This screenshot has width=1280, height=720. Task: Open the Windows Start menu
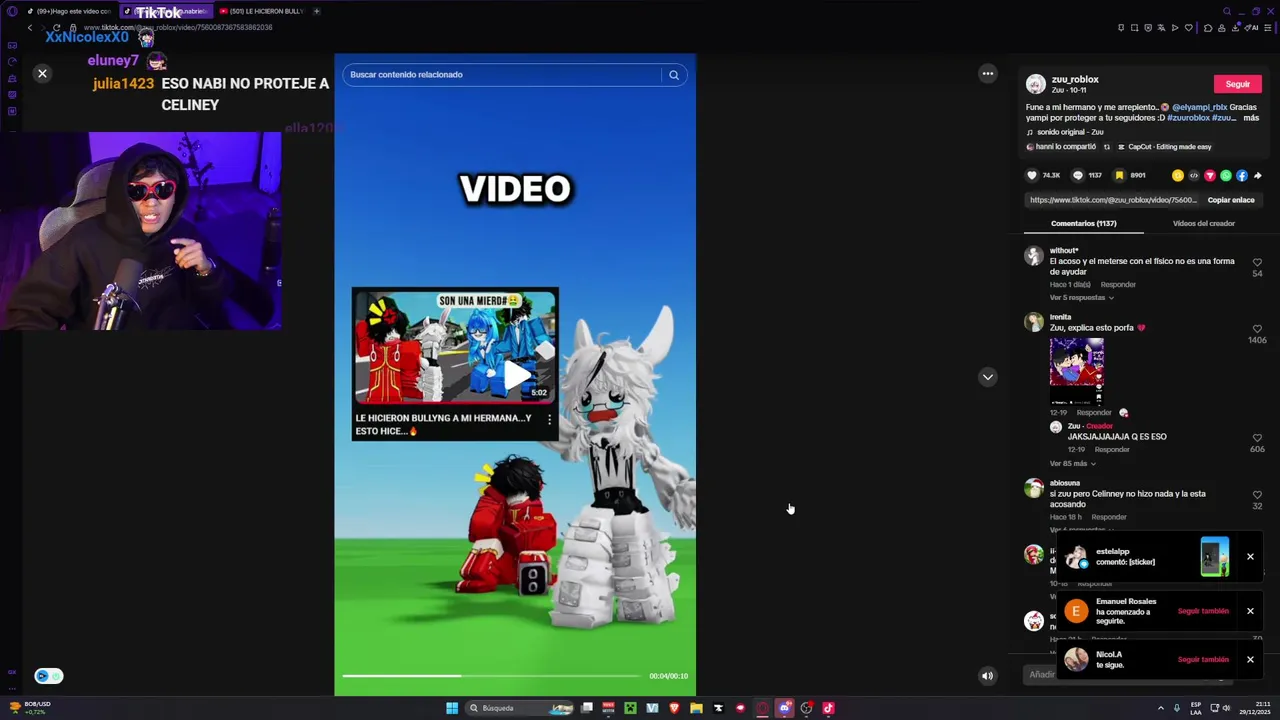click(452, 708)
